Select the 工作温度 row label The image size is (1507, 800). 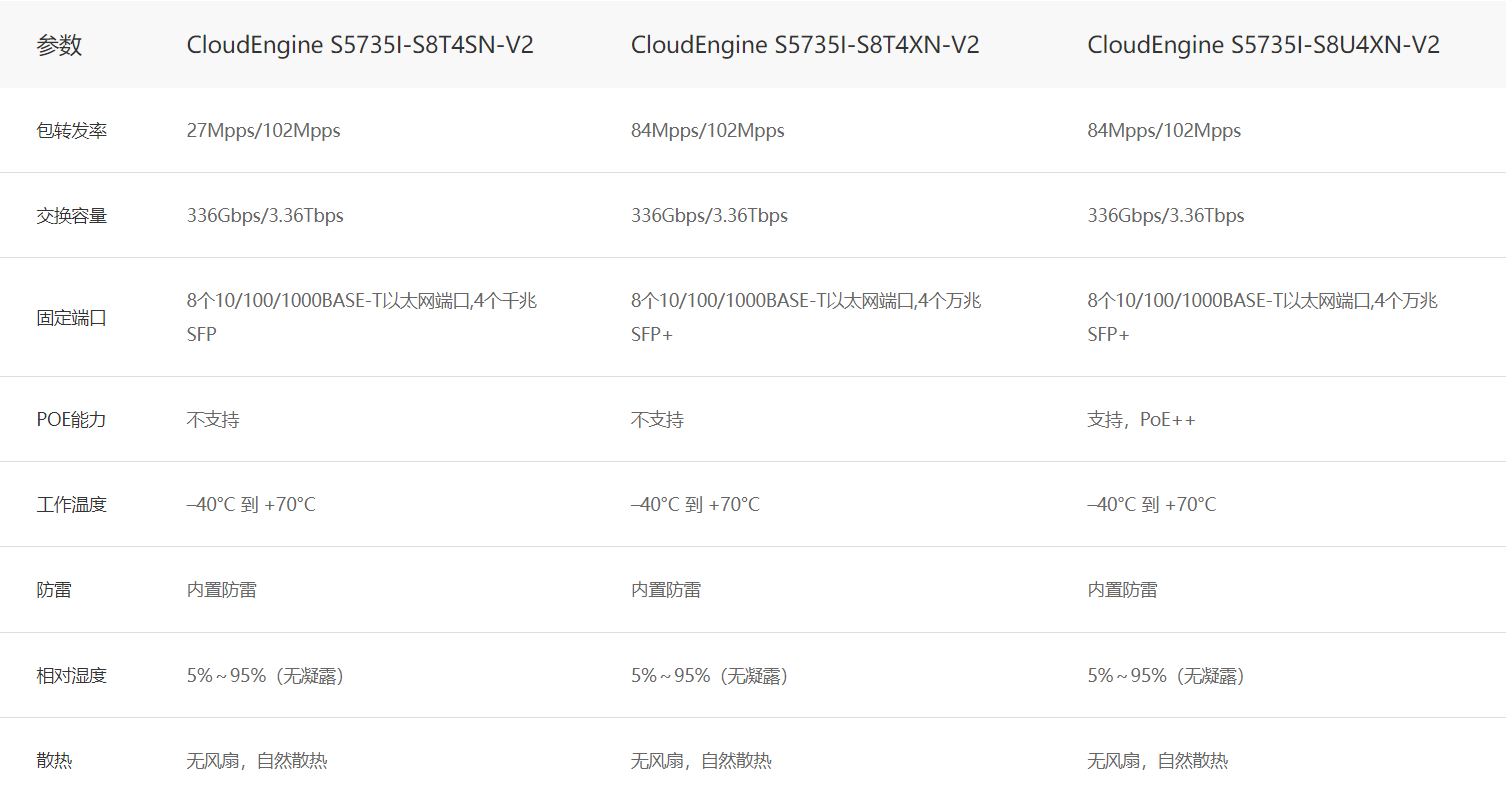(x=71, y=505)
